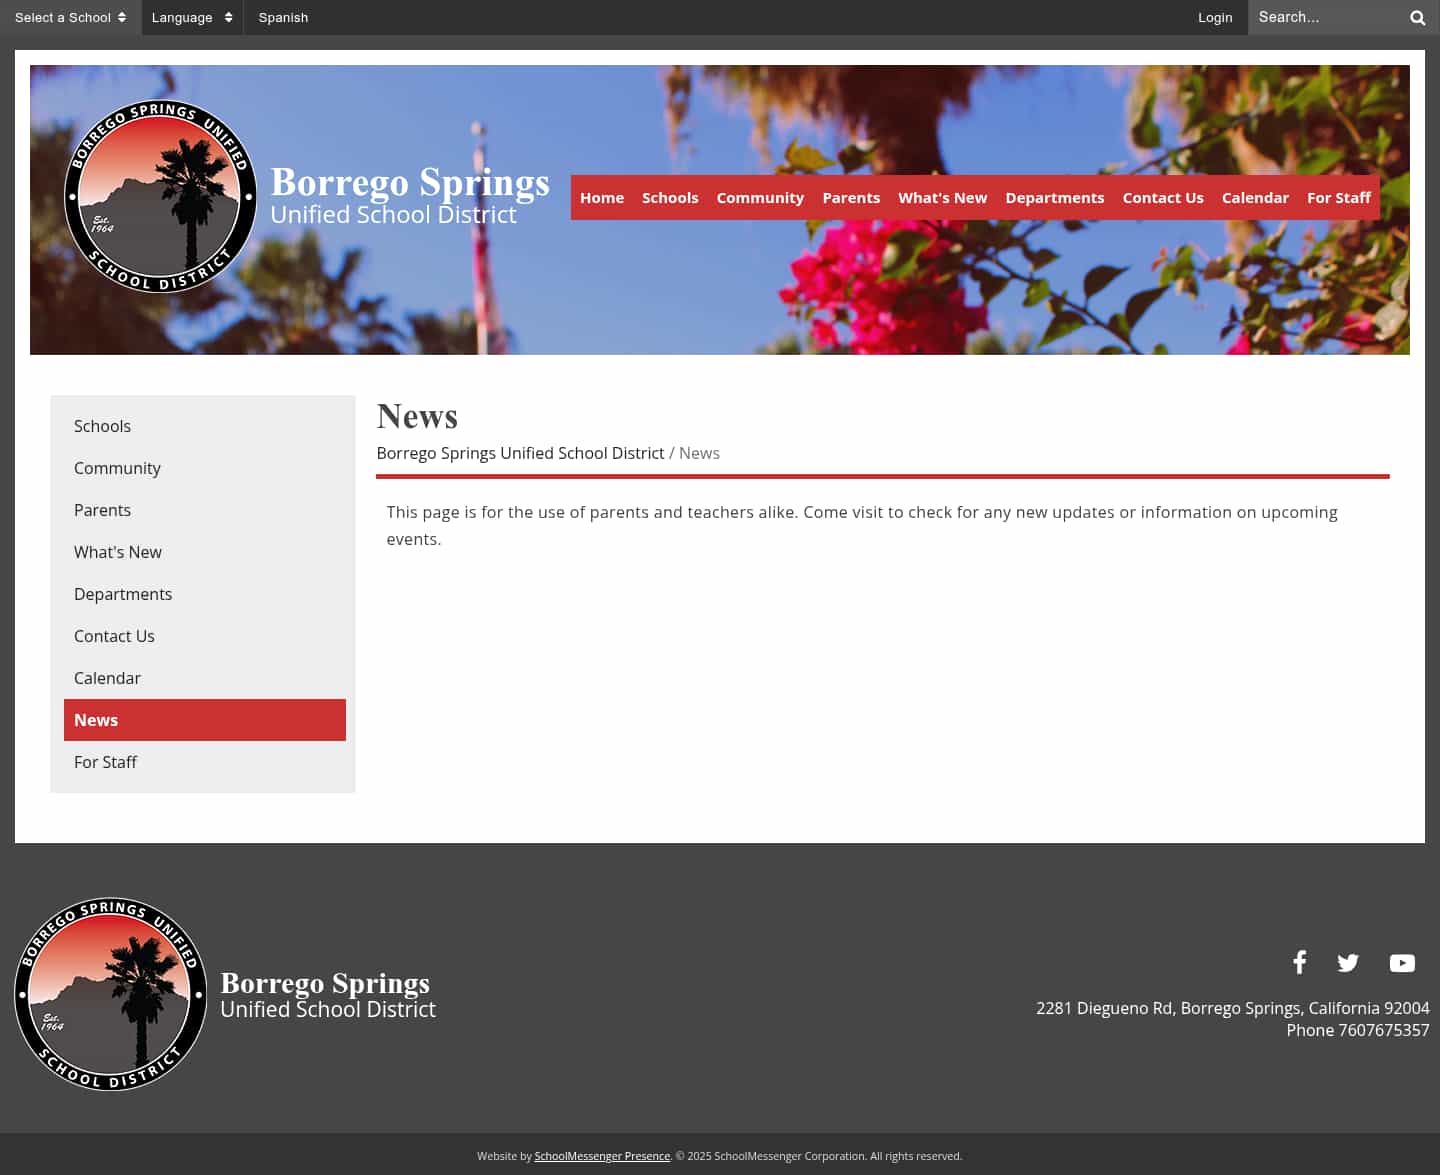Open the Facebook icon in footer
Image resolution: width=1440 pixels, height=1175 pixels.
1299,962
